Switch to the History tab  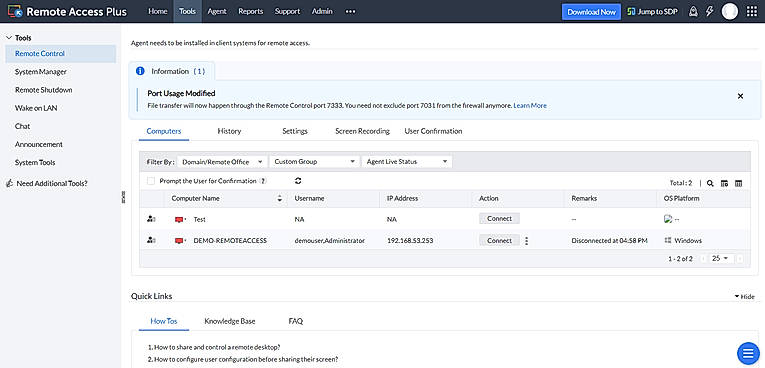tap(229, 131)
